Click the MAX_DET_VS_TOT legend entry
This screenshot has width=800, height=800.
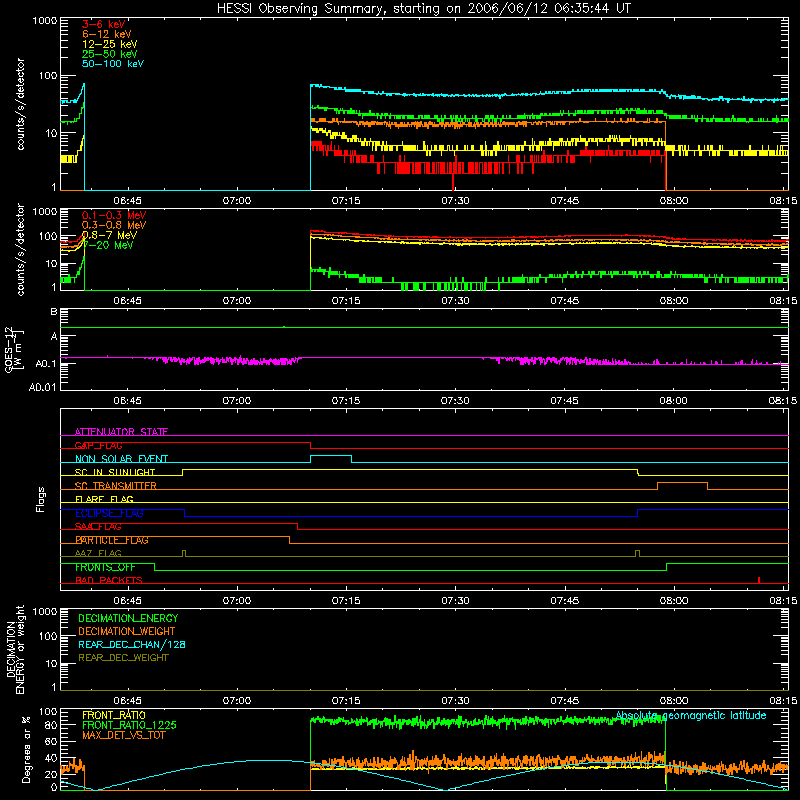(x=123, y=735)
